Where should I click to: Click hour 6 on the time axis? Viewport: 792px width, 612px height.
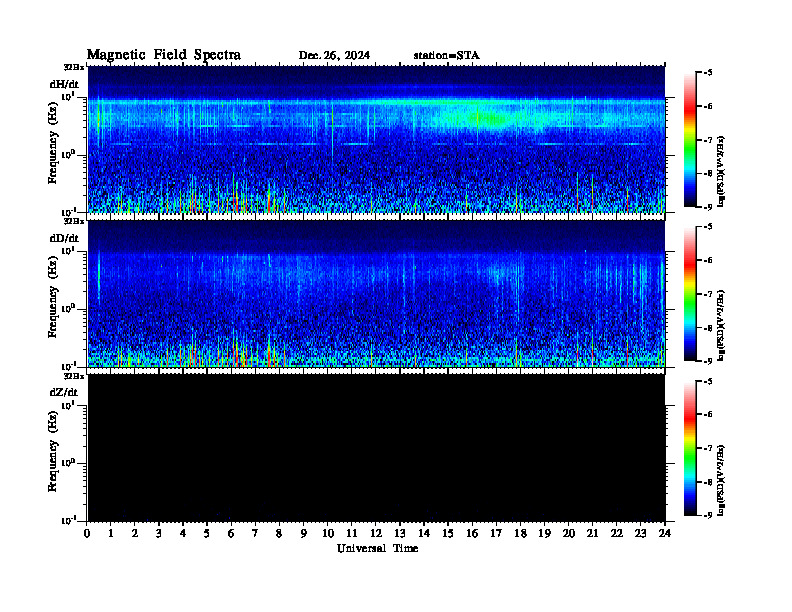[x=231, y=534]
